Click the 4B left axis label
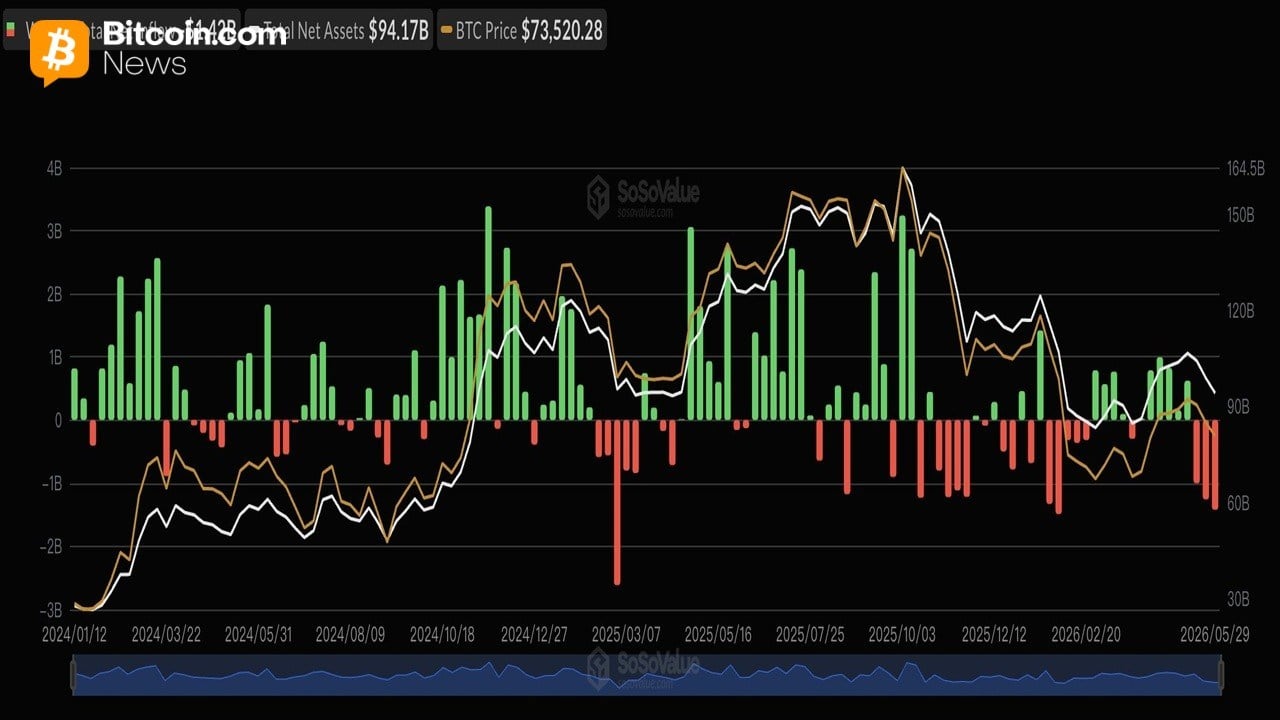 [53, 168]
